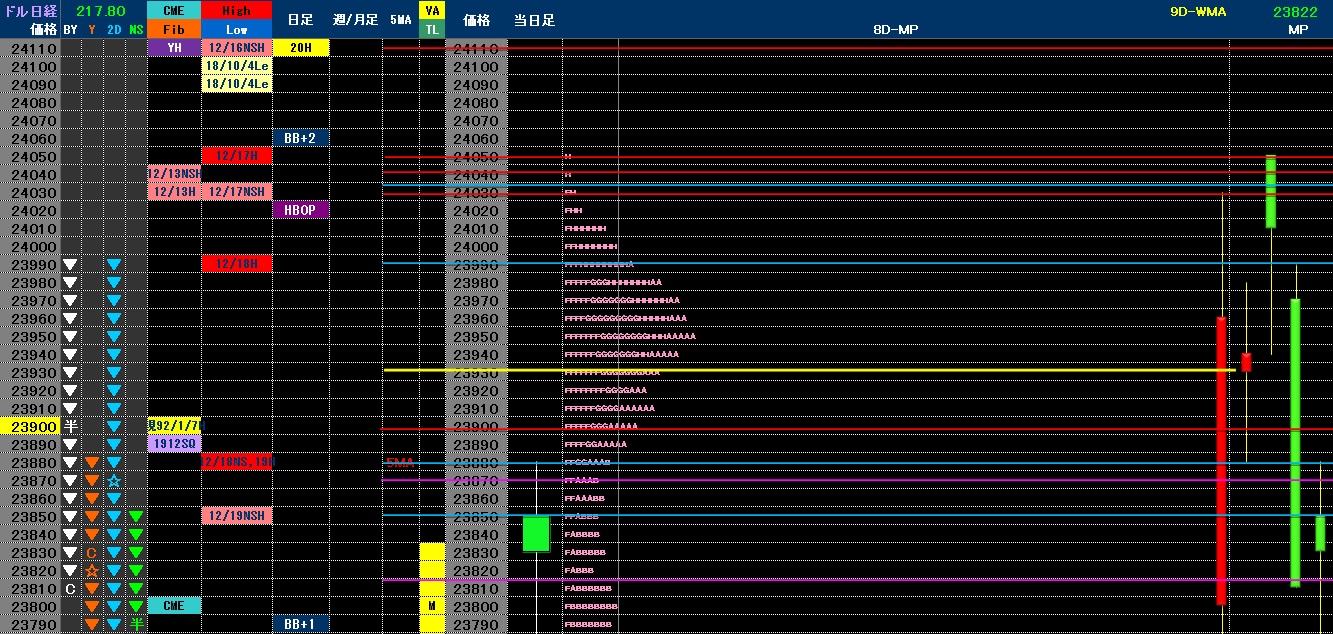This screenshot has height=634, width=1333.
Task: Click the orange triangle in the 23810 row
Action: click(x=92, y=589)
